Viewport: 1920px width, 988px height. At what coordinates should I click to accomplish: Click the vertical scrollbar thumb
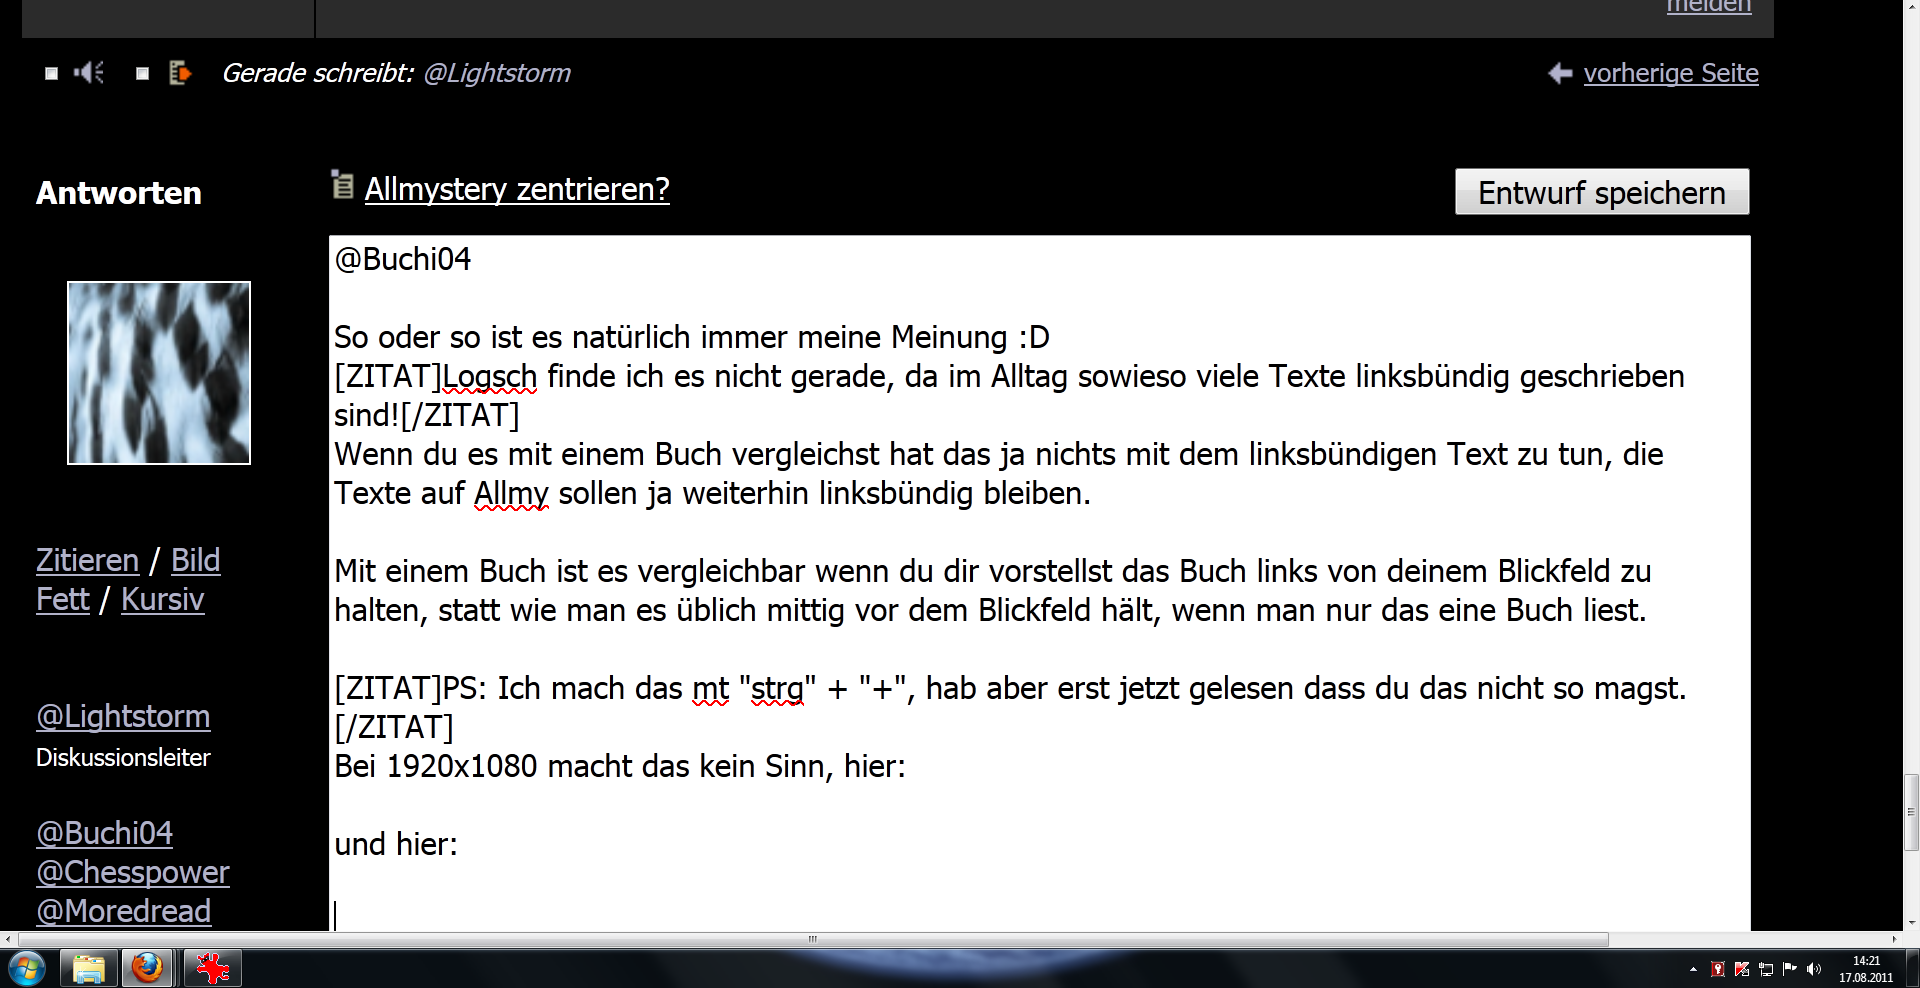1911,812
